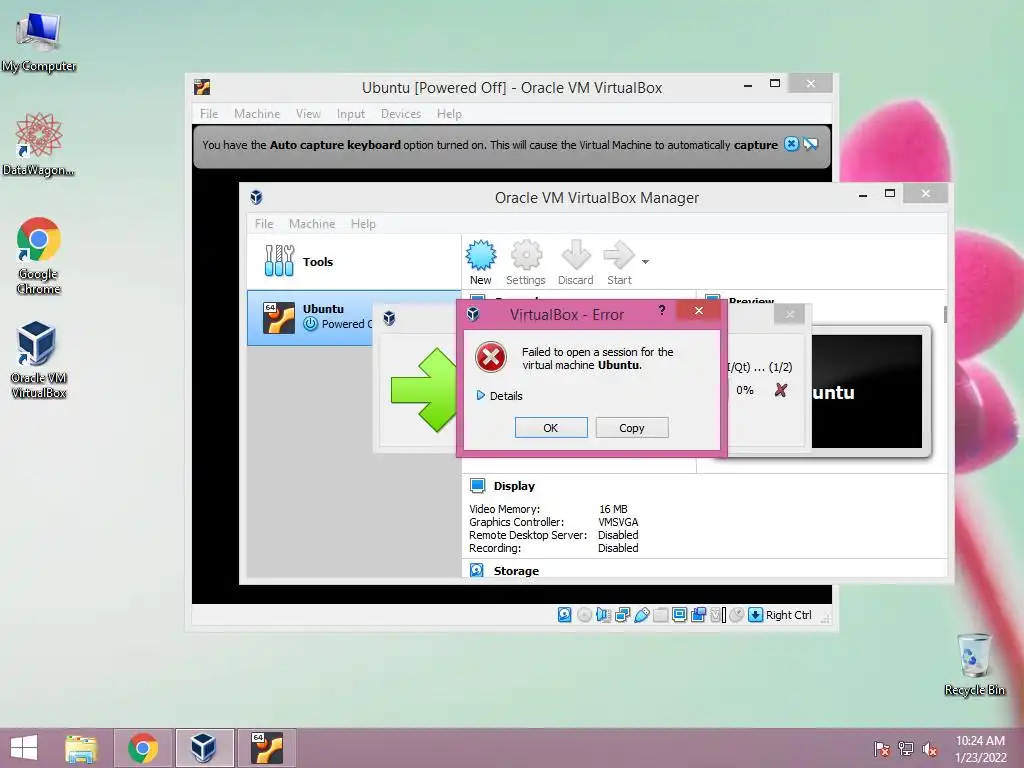1024x768 pixels.
Task: Click the help question mark in the error dialog
Action: pyautogui.click(x=662, y=310)
